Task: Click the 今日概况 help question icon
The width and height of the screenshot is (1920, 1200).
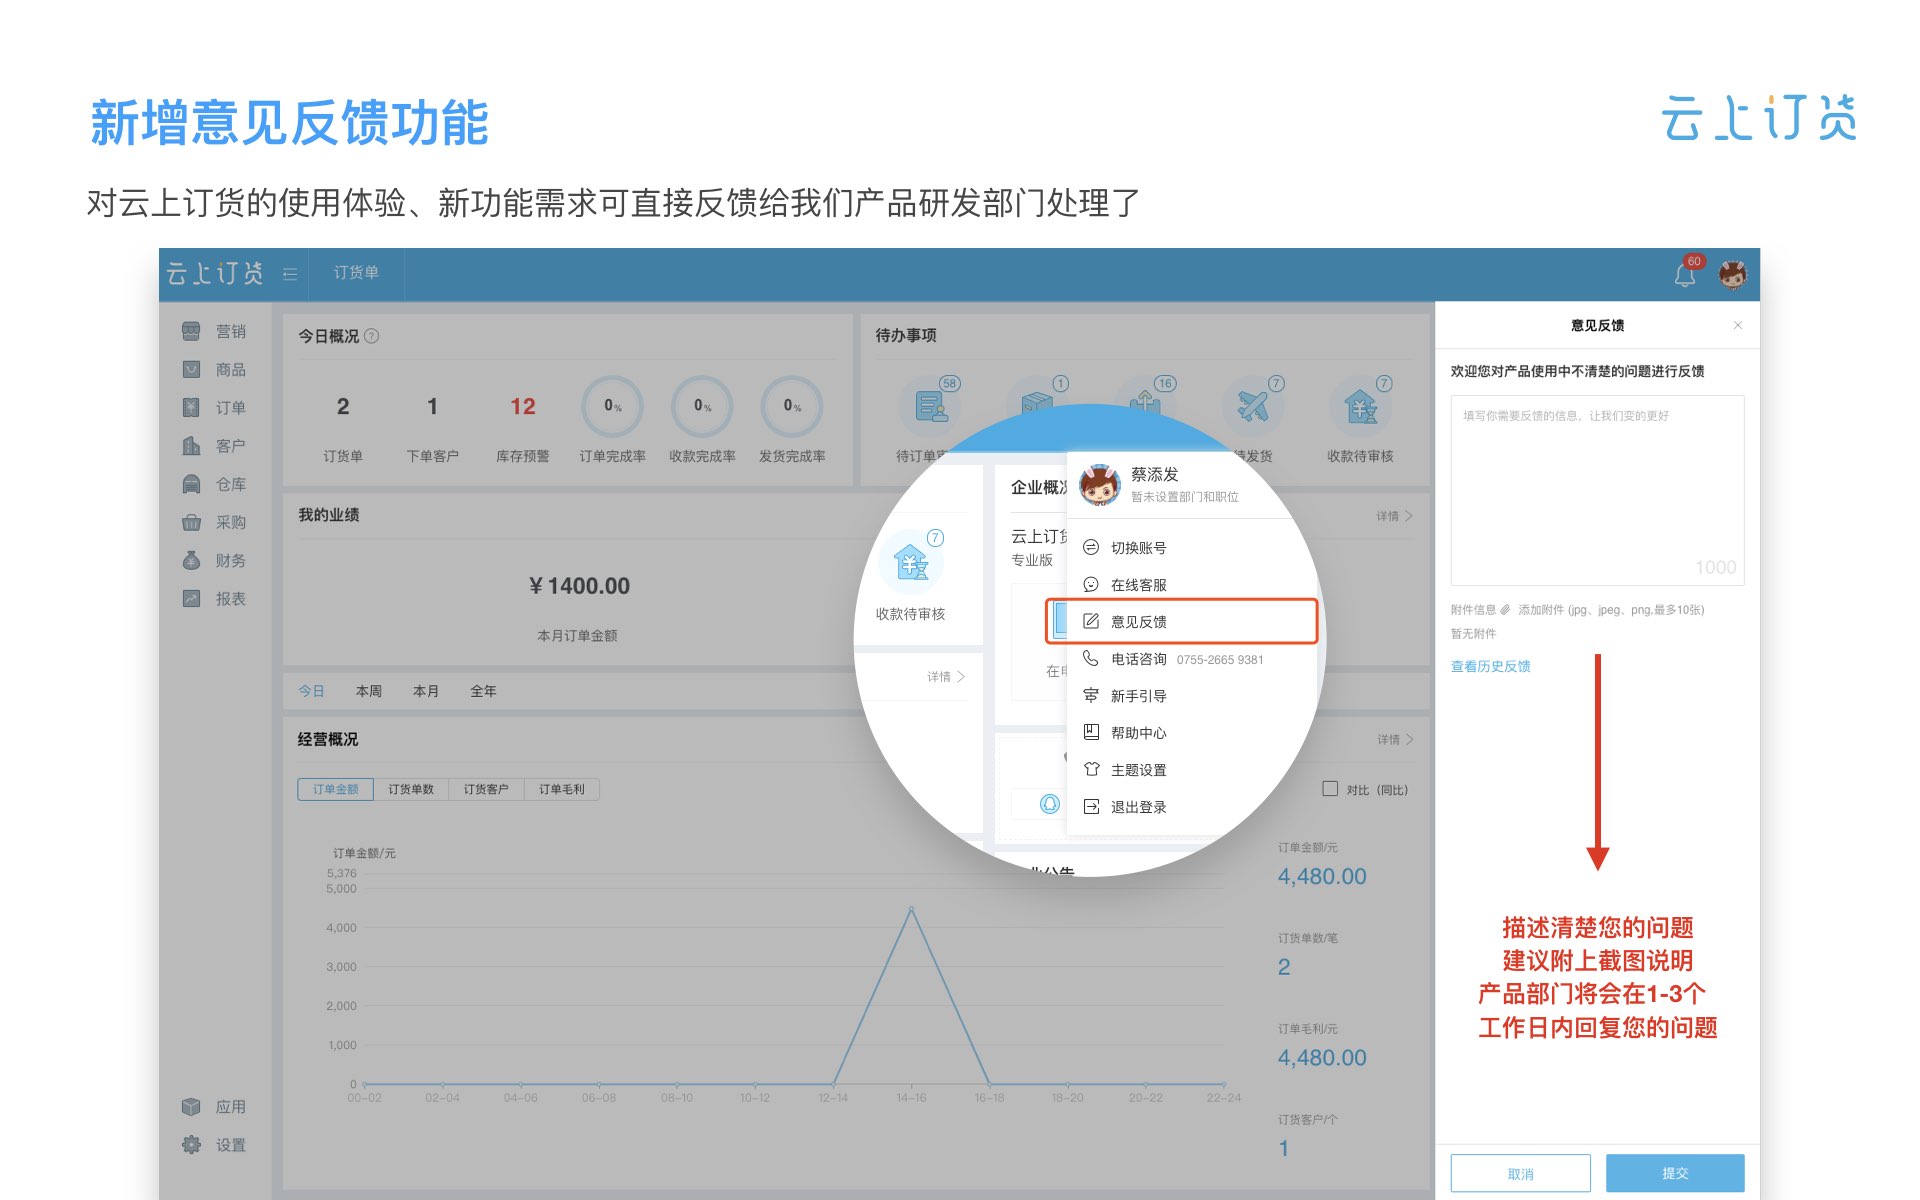Action: [x=372, y=336]
